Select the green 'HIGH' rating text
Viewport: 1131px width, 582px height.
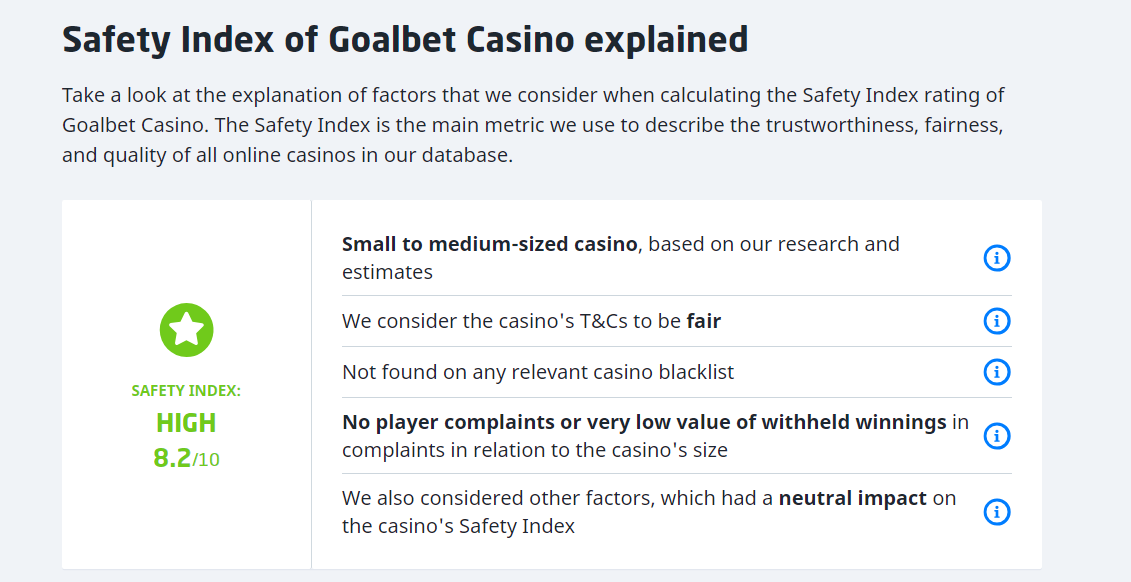pos(186,423)
